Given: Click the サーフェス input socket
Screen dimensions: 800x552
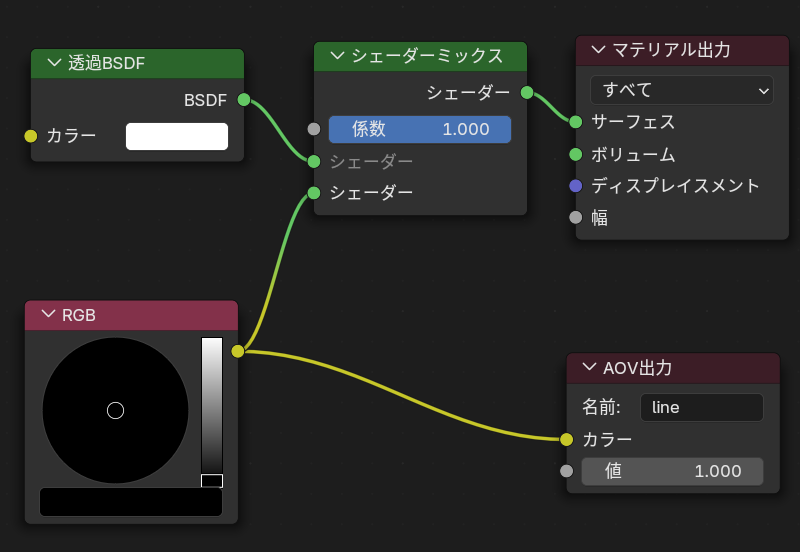Looking at the screenshot, I should click(x=575, y=122).
